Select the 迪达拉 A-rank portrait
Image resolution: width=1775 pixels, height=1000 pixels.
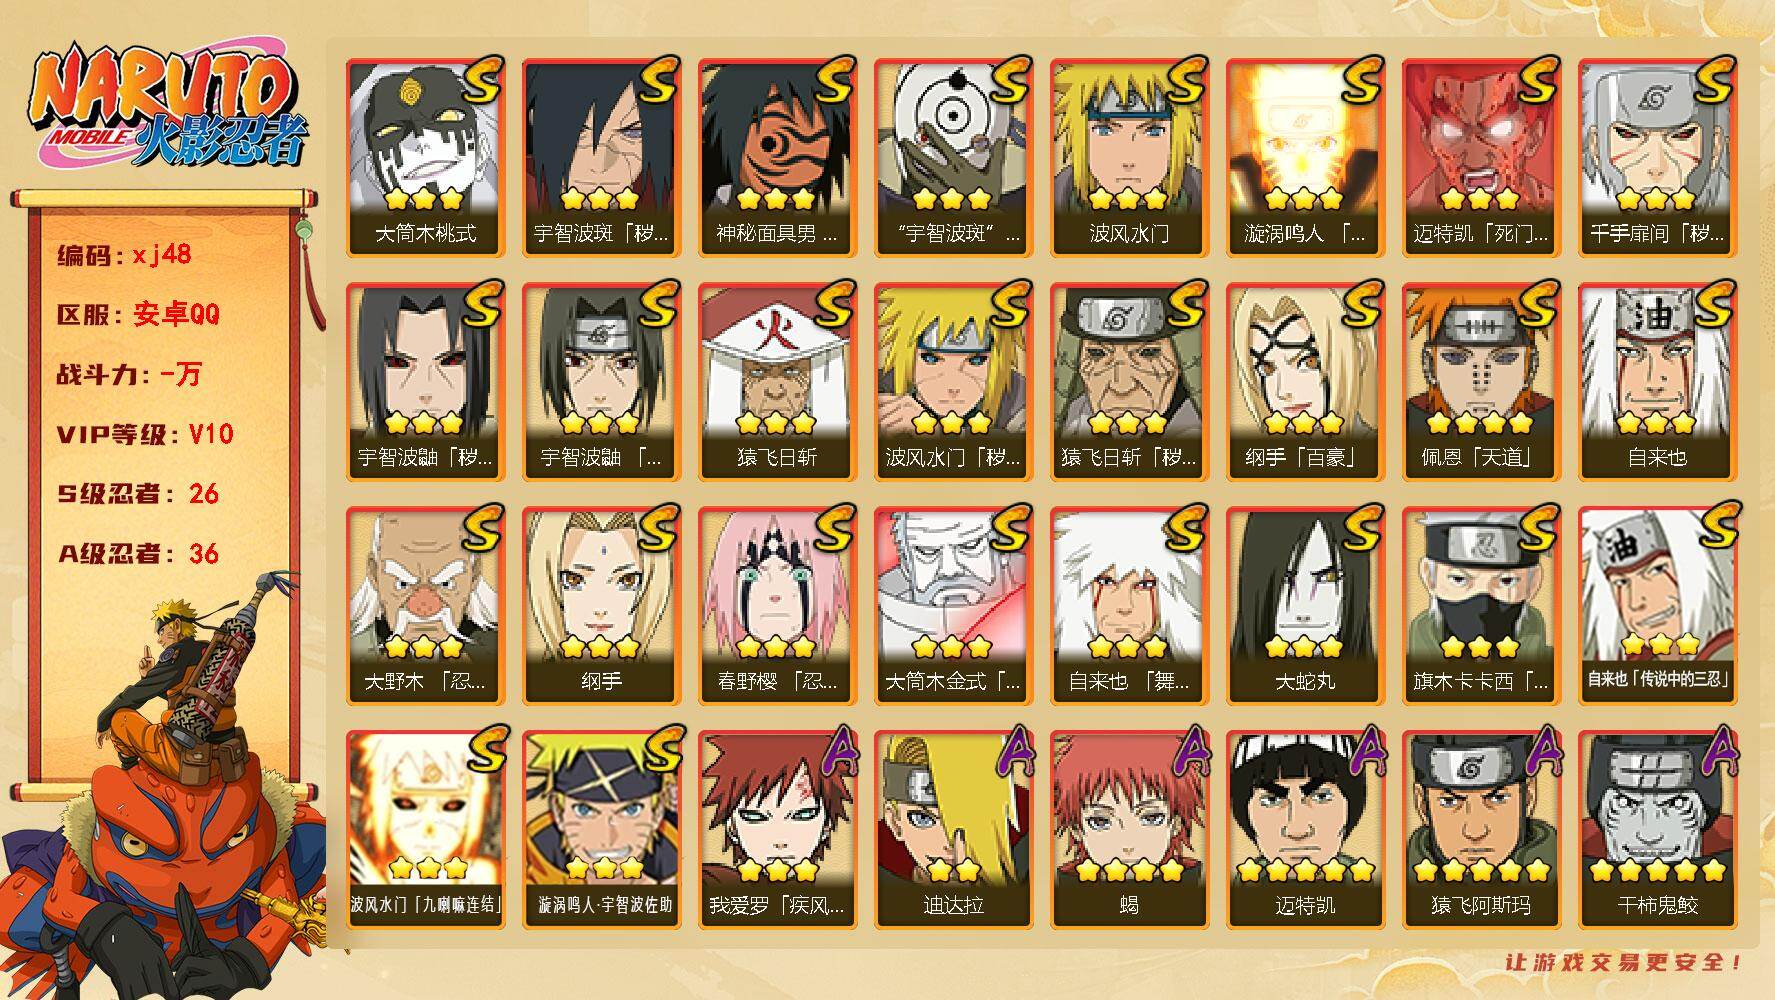[x=953, y=830]
